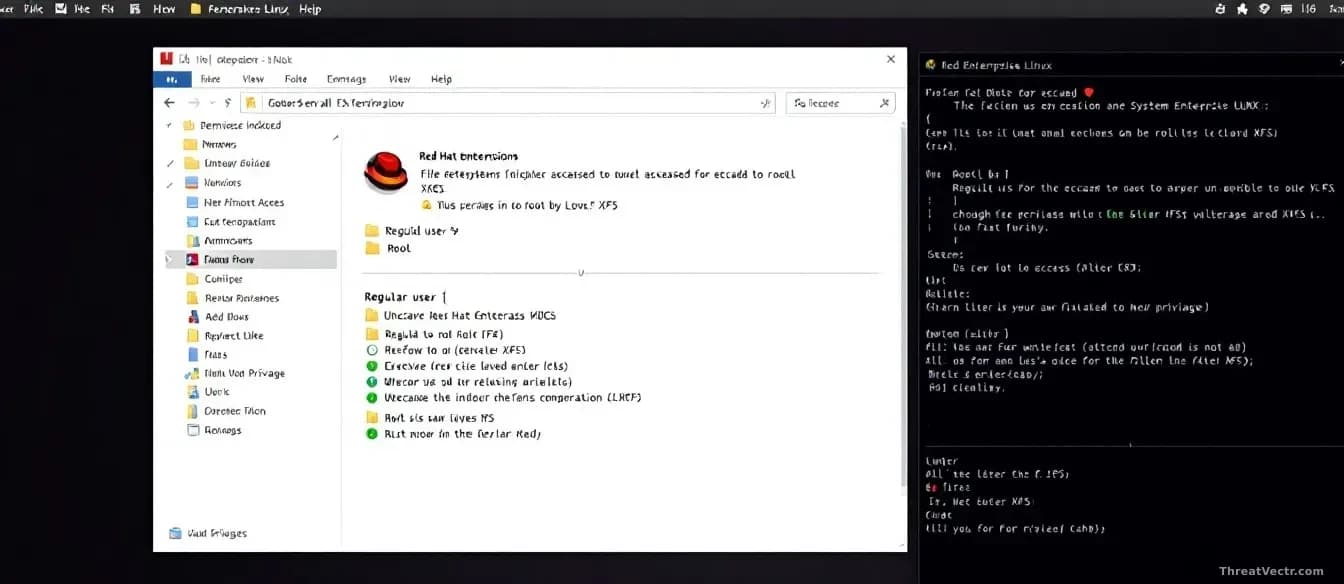Select the 'Ammoorts' sidebar folder
Screen dimensions: 1344x584
point(220,241)
